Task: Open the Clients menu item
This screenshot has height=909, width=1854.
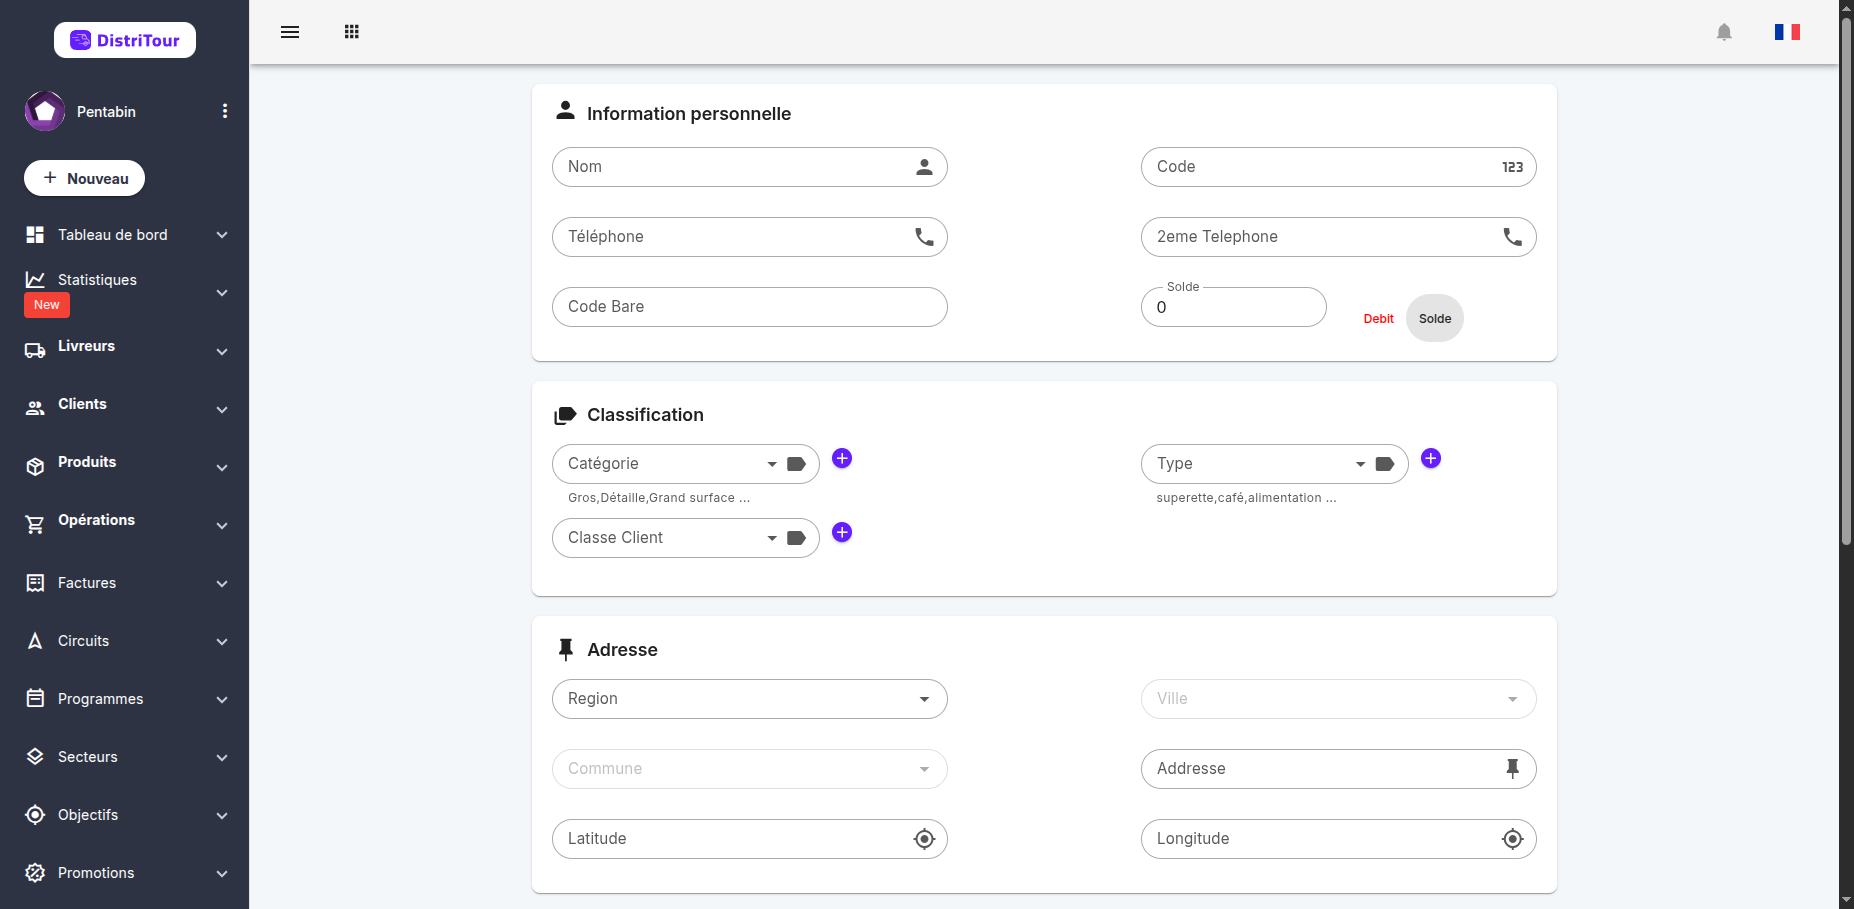Action: [x=125, y=408]
